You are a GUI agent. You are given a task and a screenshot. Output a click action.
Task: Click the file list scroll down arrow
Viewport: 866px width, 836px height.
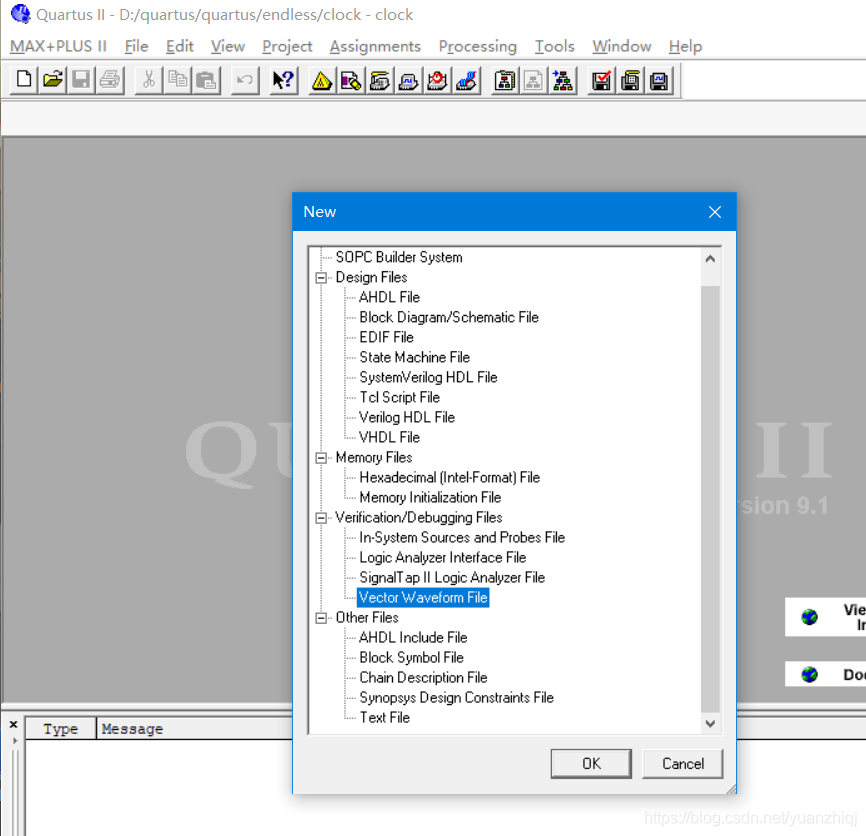pos(710,723)
